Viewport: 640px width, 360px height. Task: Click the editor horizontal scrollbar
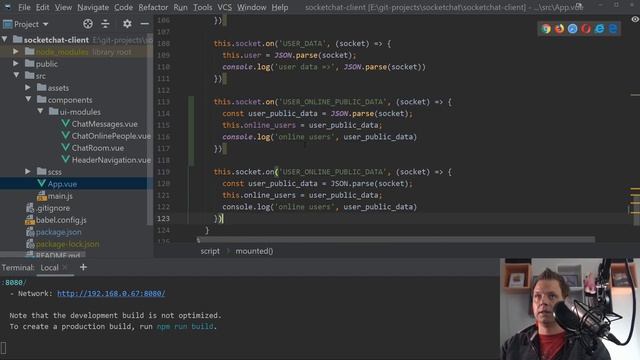pos(396,240)
